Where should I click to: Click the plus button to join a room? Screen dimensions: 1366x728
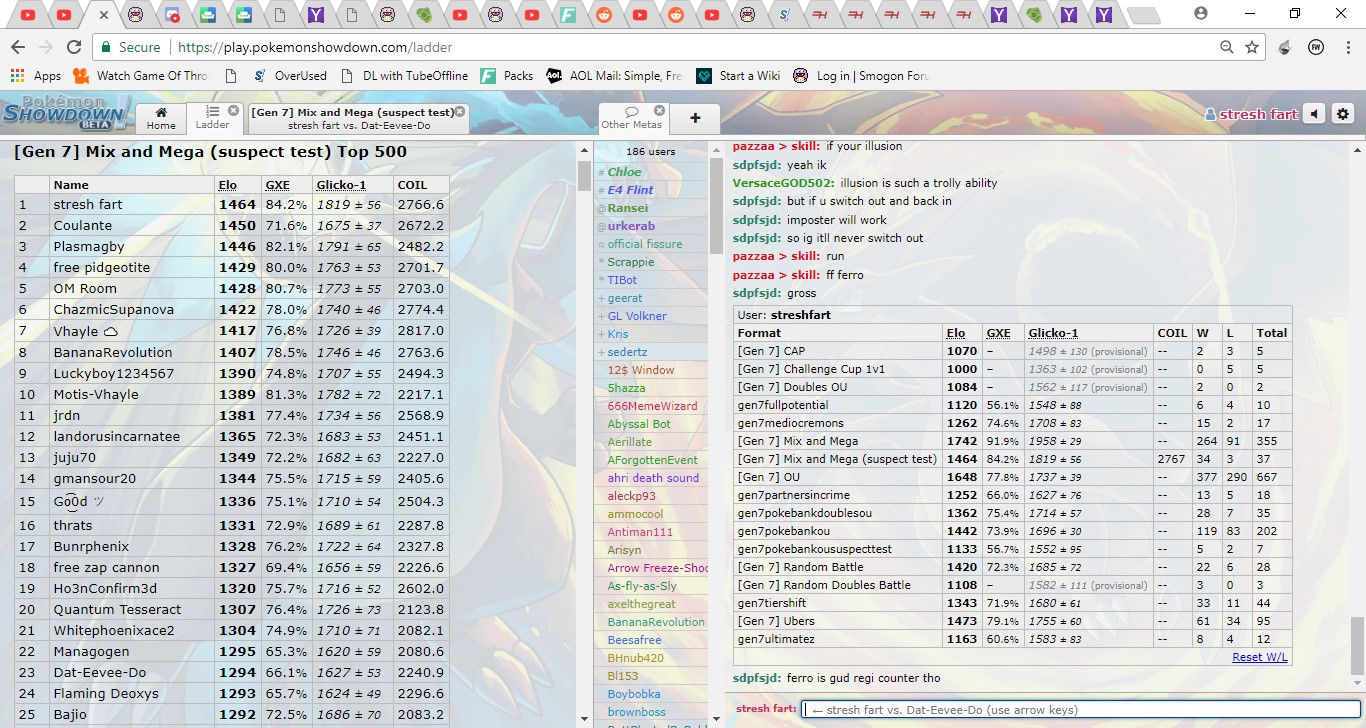[695, 118]
